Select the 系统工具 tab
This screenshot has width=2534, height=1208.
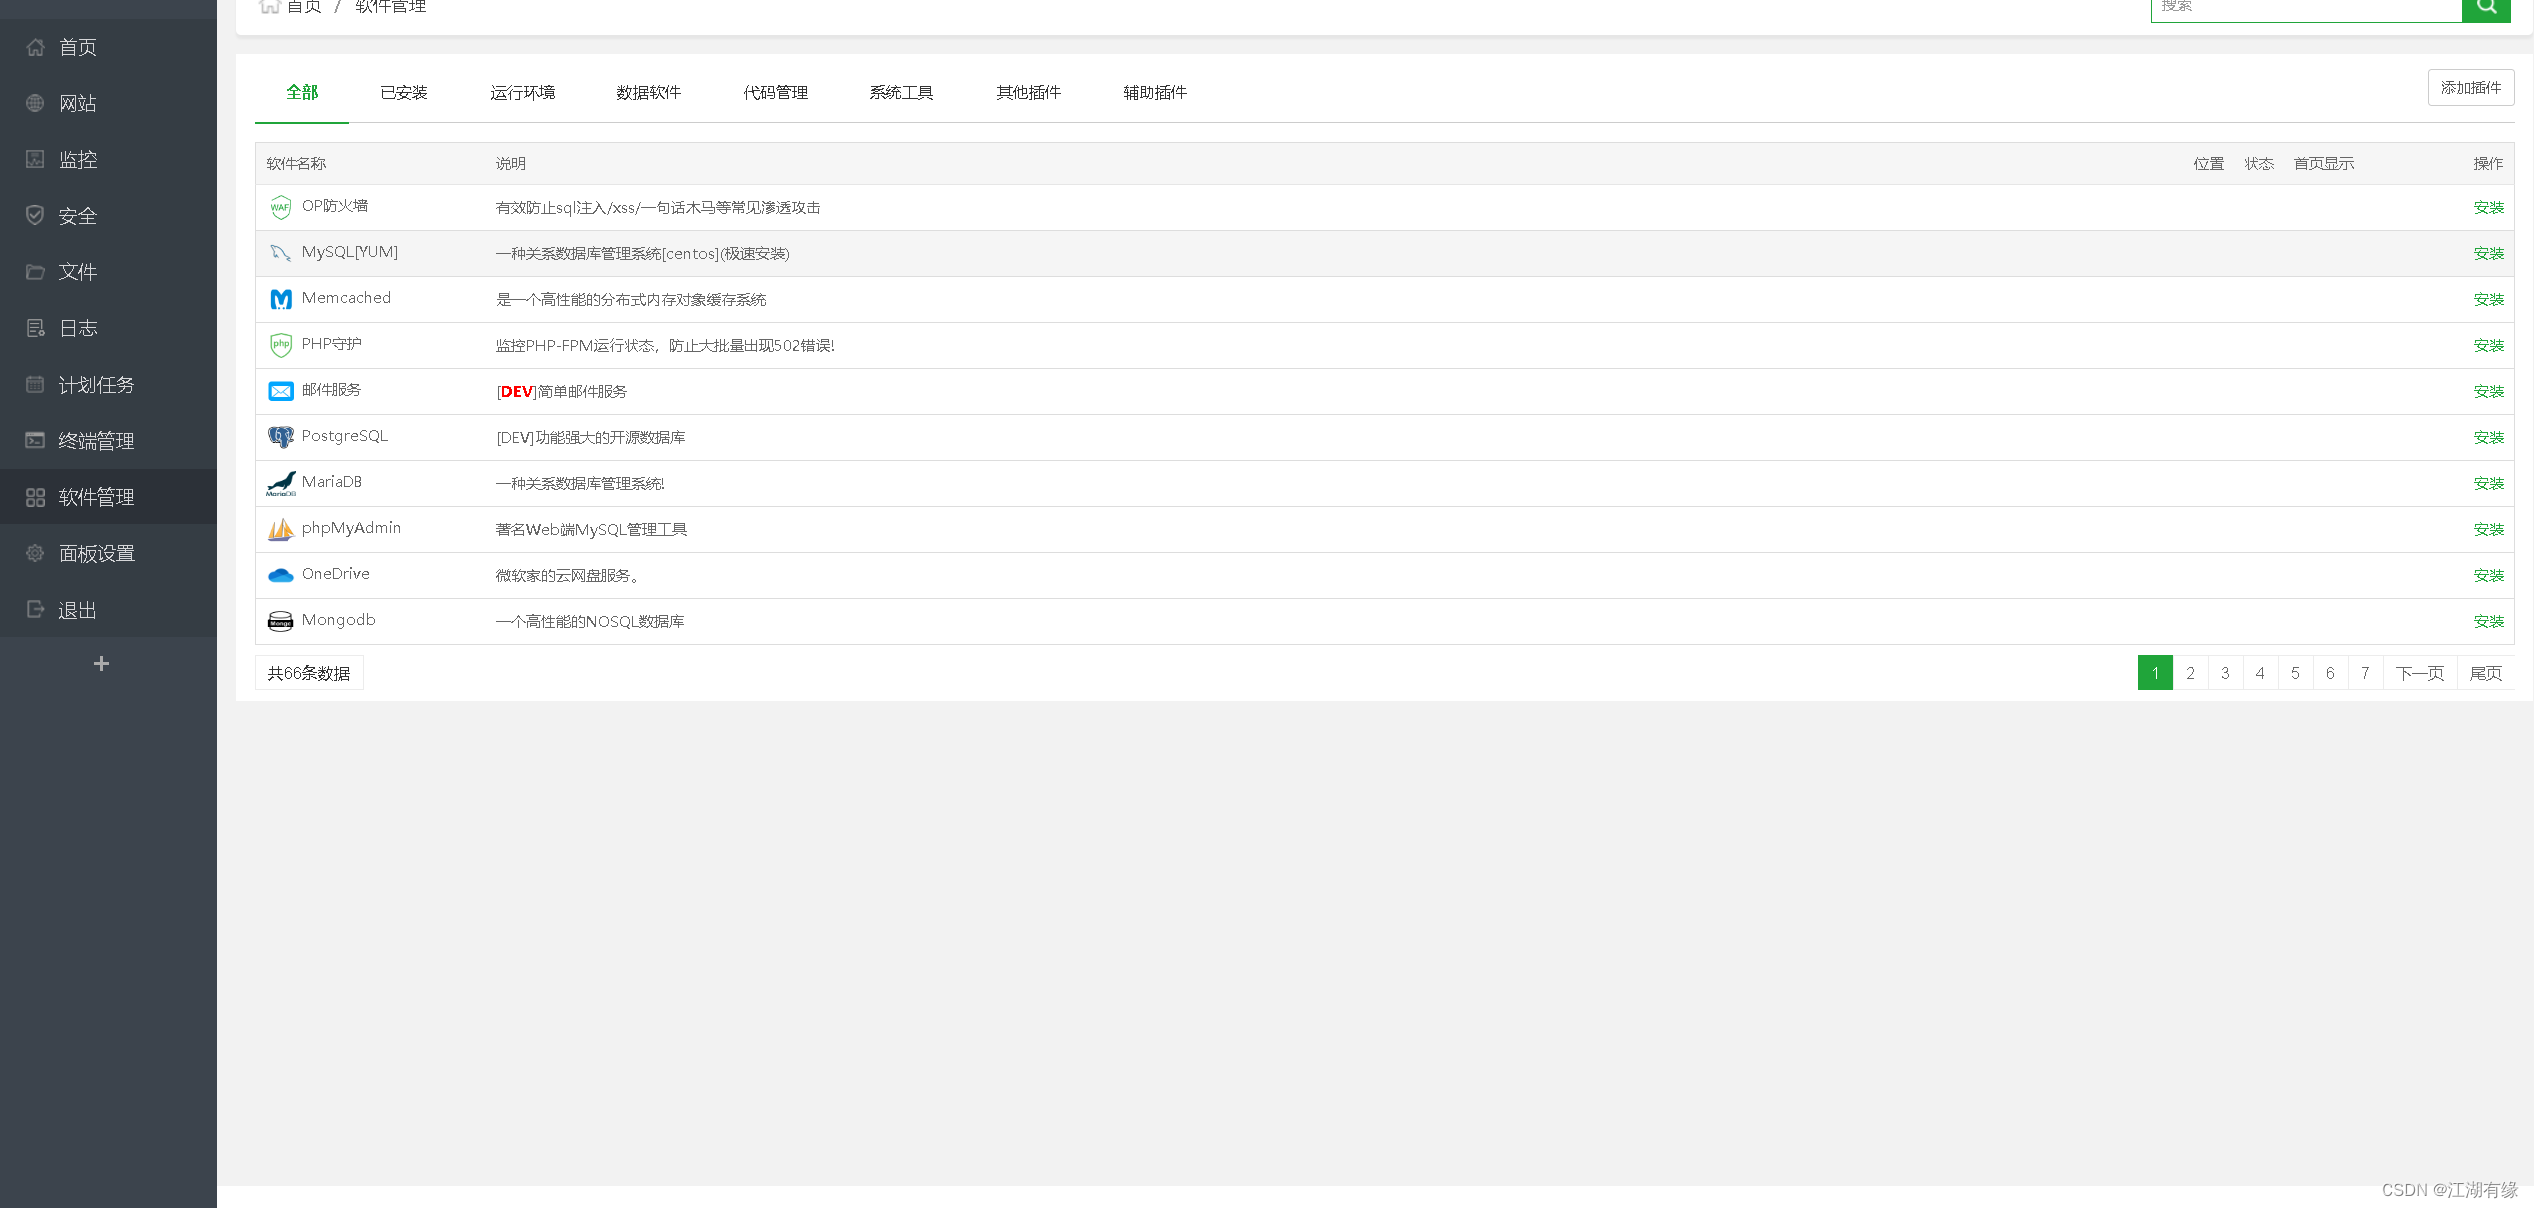(901, 92)
